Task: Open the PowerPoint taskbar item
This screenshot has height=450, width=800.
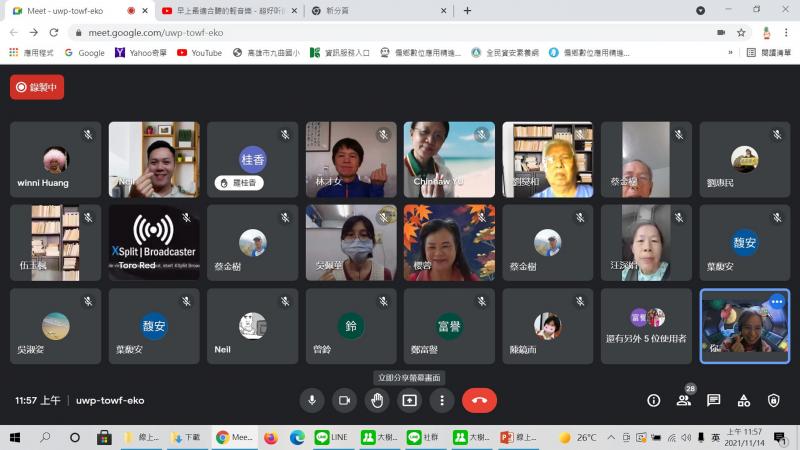Action: tap(519, 438)
